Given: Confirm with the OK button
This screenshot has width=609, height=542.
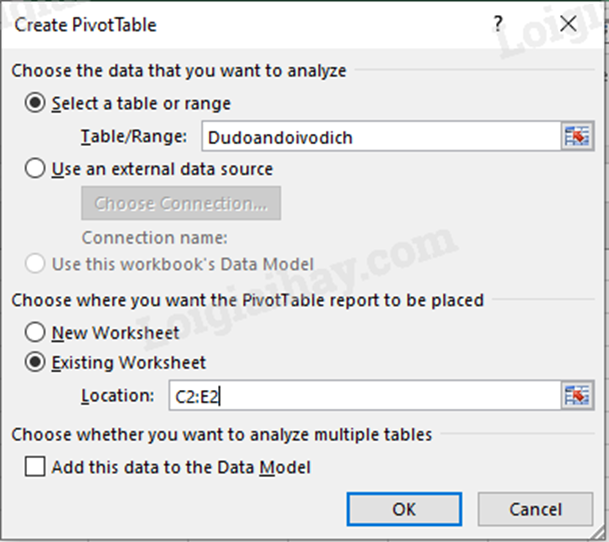Looking at the screenshot, I should (404, 509).
